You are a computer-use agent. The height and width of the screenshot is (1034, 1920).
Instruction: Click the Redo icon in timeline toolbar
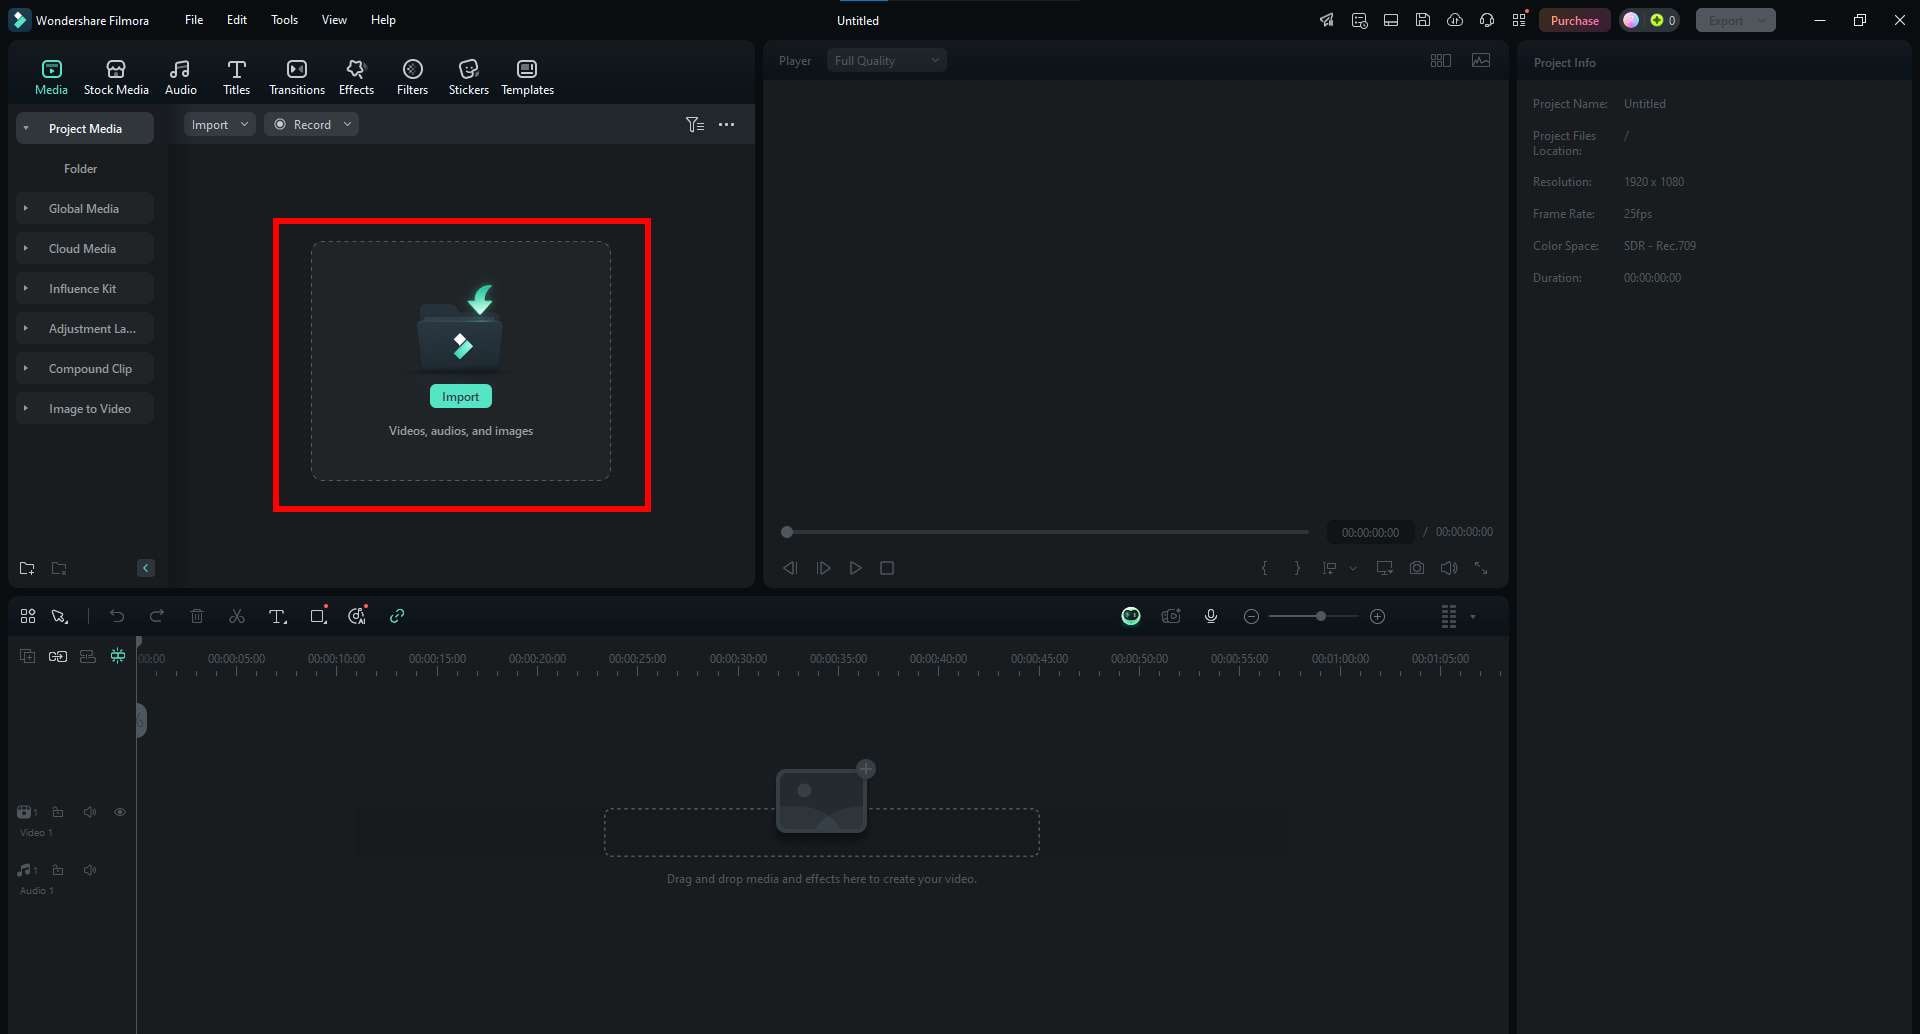[x=156, y=617]
